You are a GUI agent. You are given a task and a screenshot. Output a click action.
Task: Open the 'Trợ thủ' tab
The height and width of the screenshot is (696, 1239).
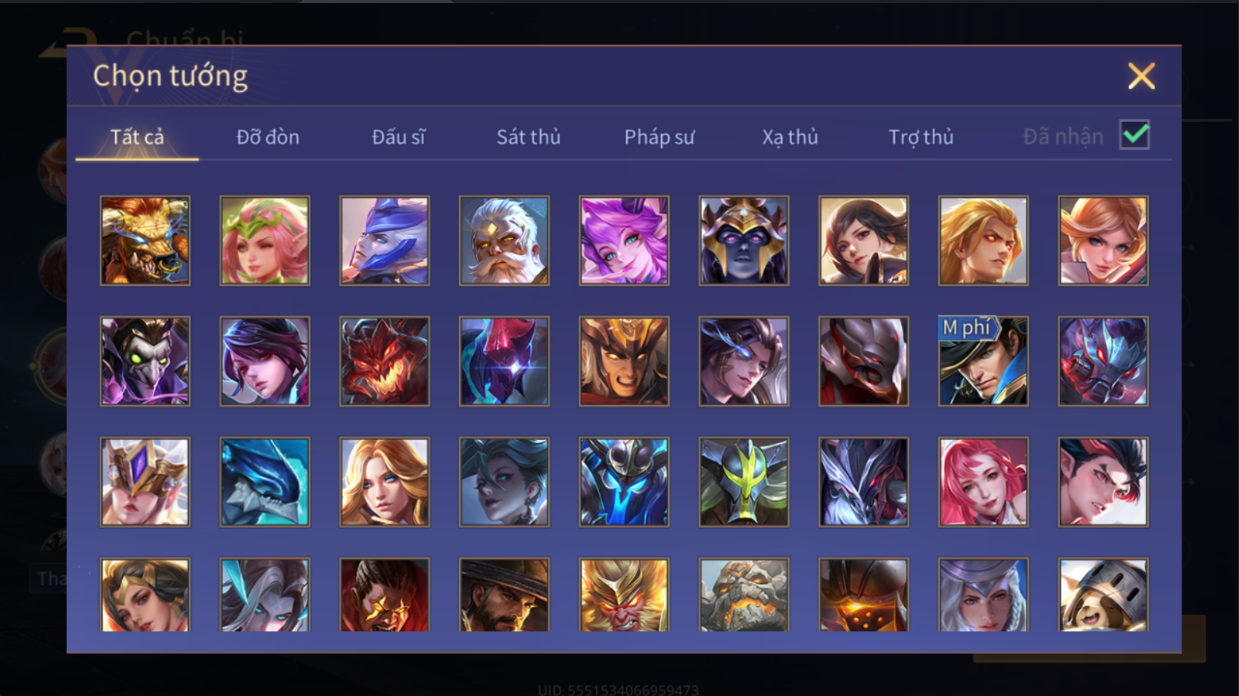click(x=920, y=137)
